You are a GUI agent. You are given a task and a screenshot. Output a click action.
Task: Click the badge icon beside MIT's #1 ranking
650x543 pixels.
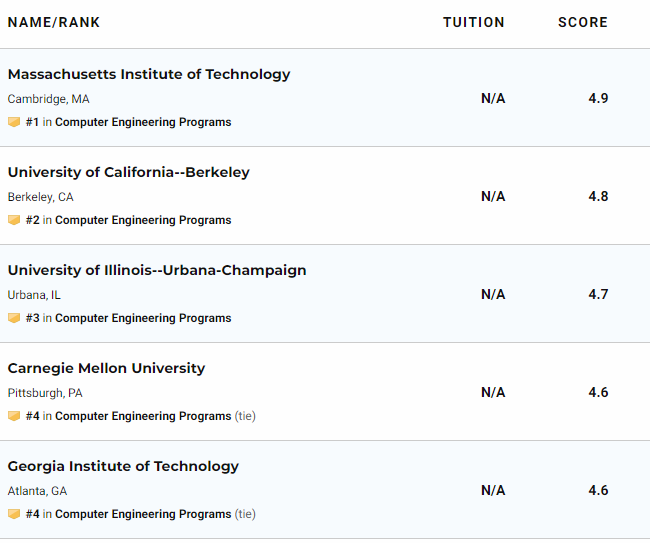pos(14,122)
